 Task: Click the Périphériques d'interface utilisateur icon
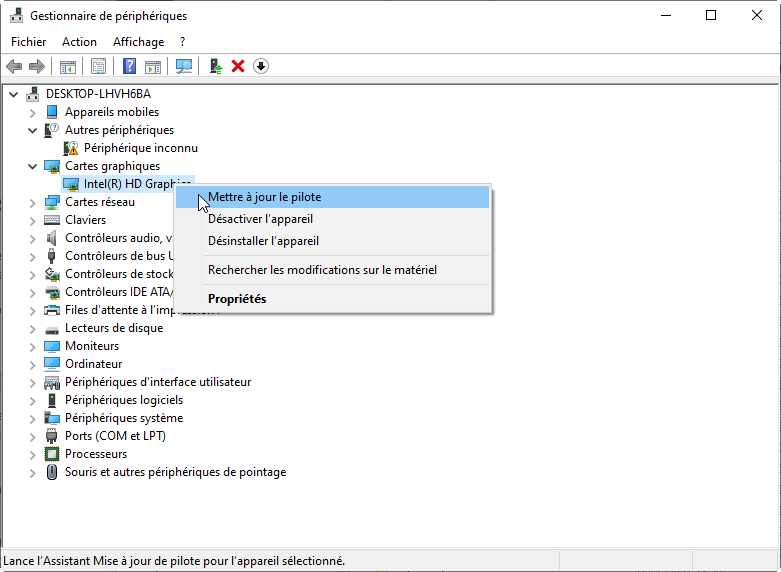click(x=52, y=382)
